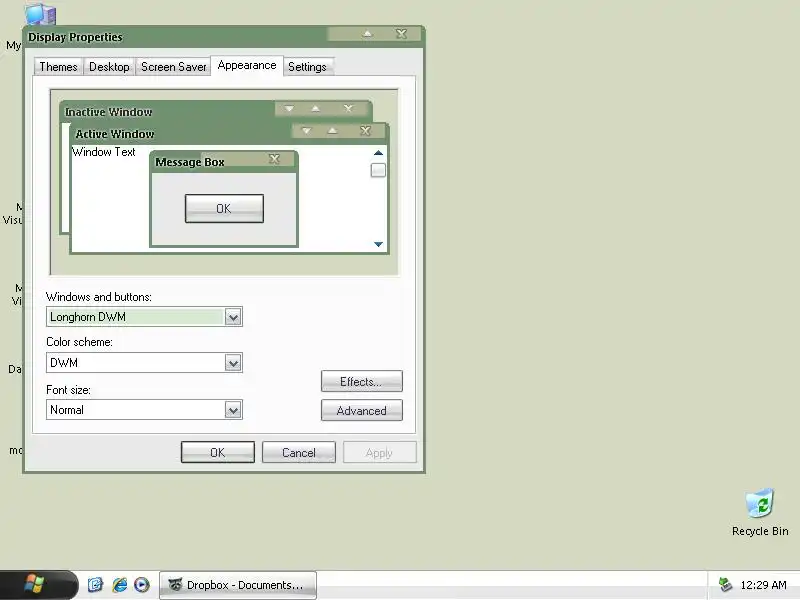Click Active Window preview minimize arrow

pos(306,131)
